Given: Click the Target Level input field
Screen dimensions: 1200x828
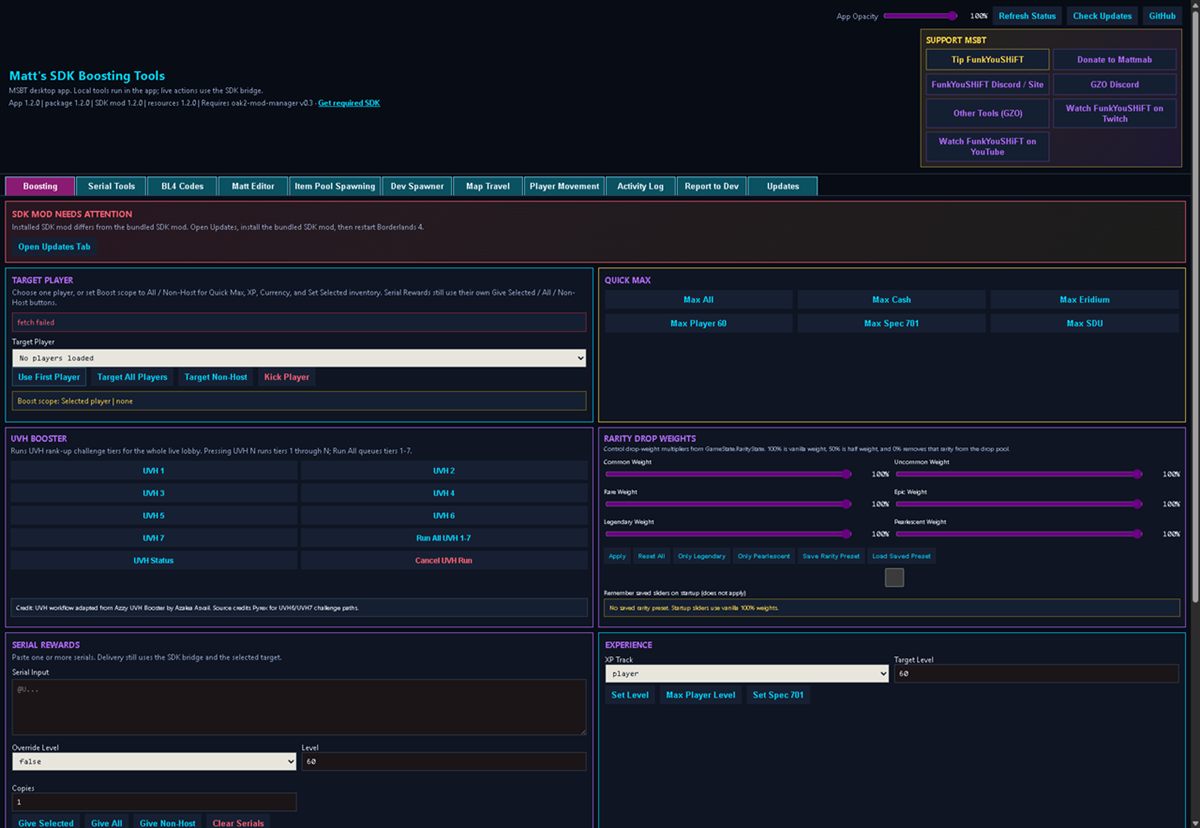Looking at the screenshot, I should coord(1037,674).
